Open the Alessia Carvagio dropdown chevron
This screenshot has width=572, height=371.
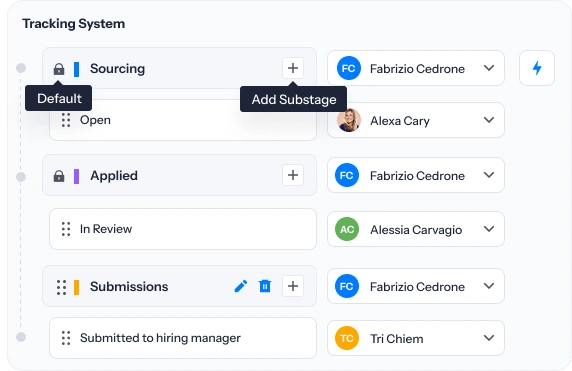point(489,229)
